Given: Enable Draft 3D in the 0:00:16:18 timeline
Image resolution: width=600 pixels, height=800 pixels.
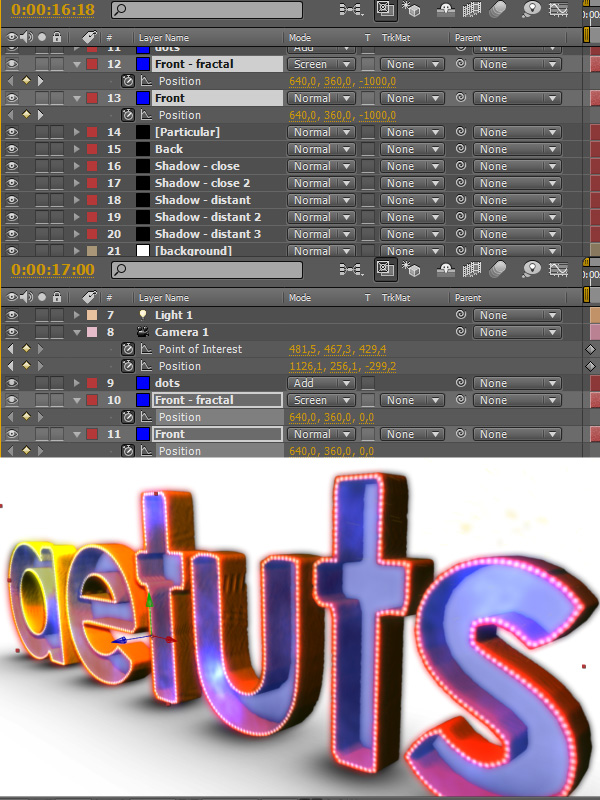Looking at the screenshot, I should (411, 10).
